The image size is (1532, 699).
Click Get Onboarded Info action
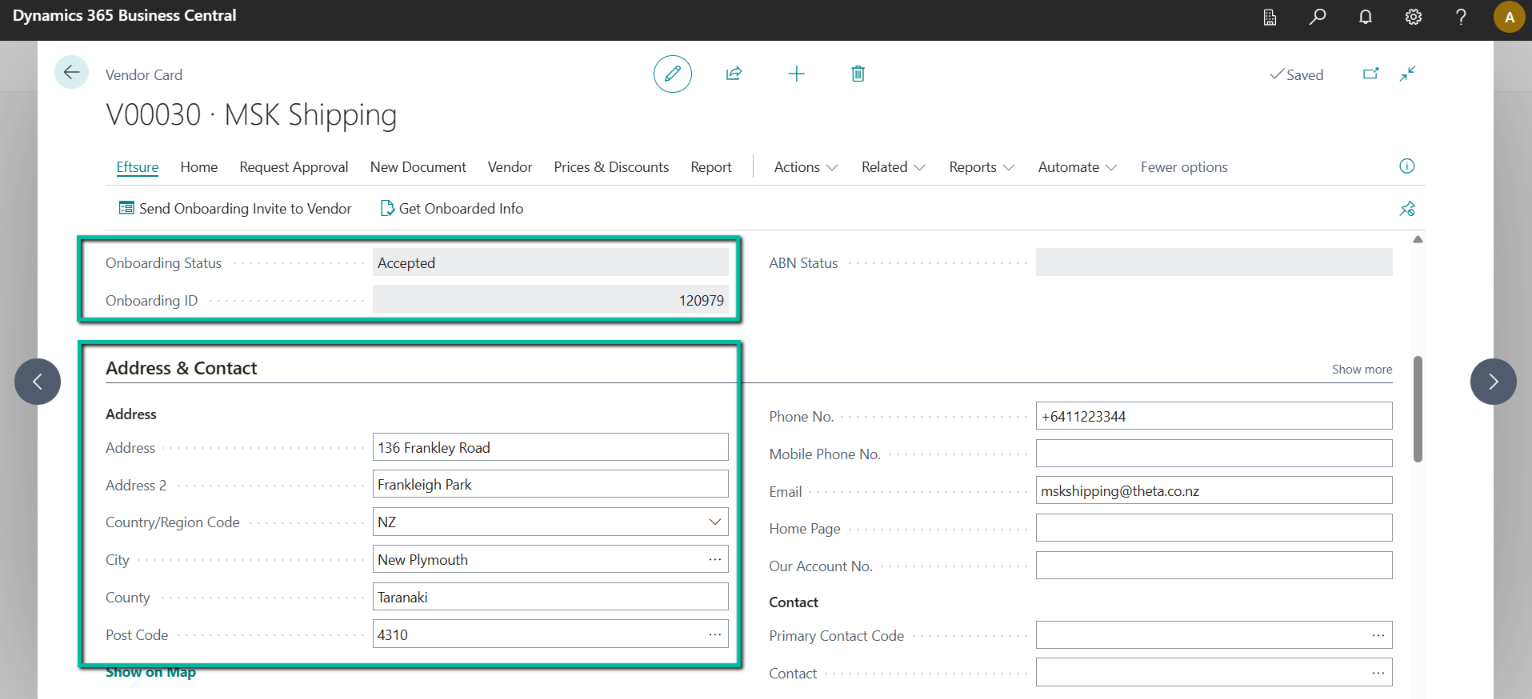click(x=452, y=209)
